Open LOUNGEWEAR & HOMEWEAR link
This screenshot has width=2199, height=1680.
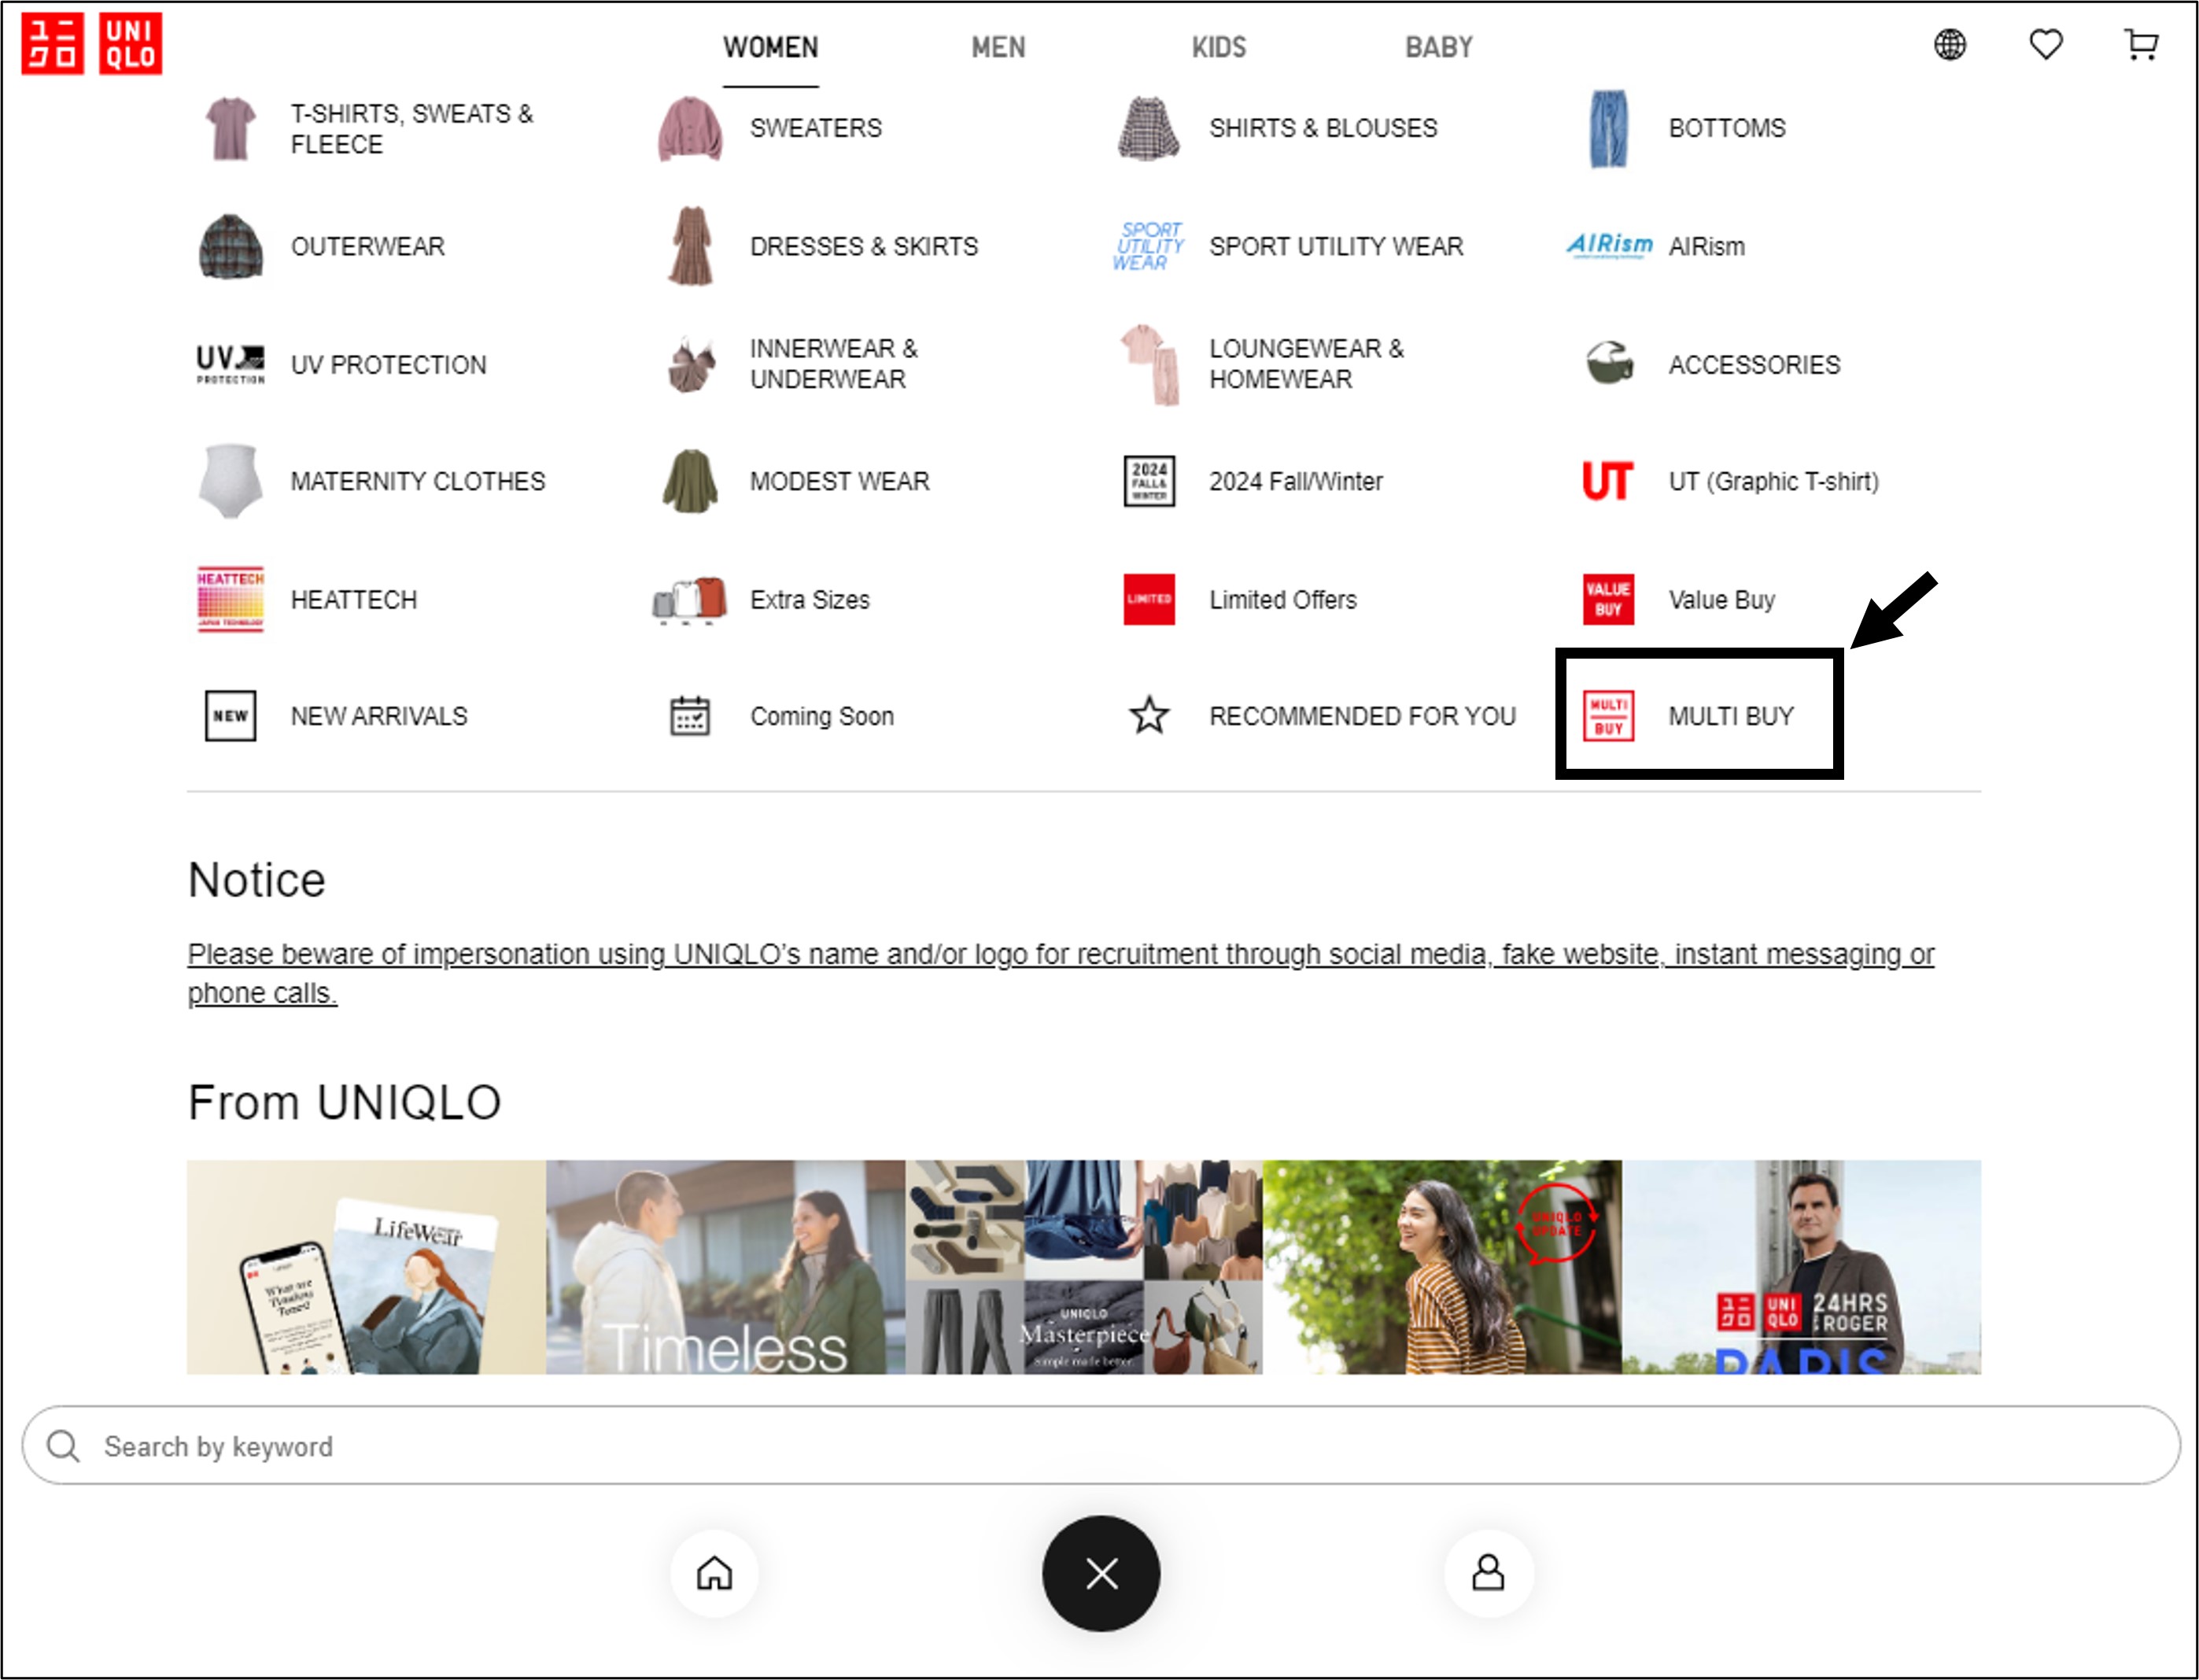(1306, 364)
